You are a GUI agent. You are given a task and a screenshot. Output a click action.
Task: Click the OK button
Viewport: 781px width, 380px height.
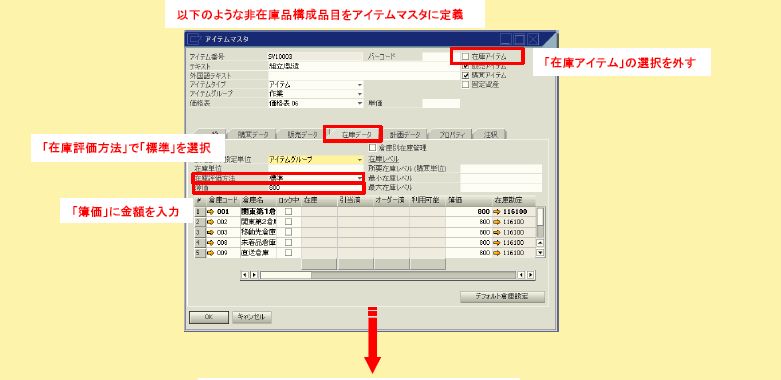point(209,317)
